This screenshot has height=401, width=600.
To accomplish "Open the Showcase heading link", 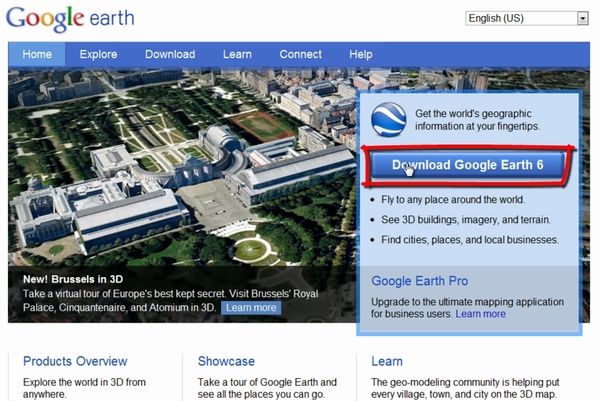I will (x=226, y=361).
